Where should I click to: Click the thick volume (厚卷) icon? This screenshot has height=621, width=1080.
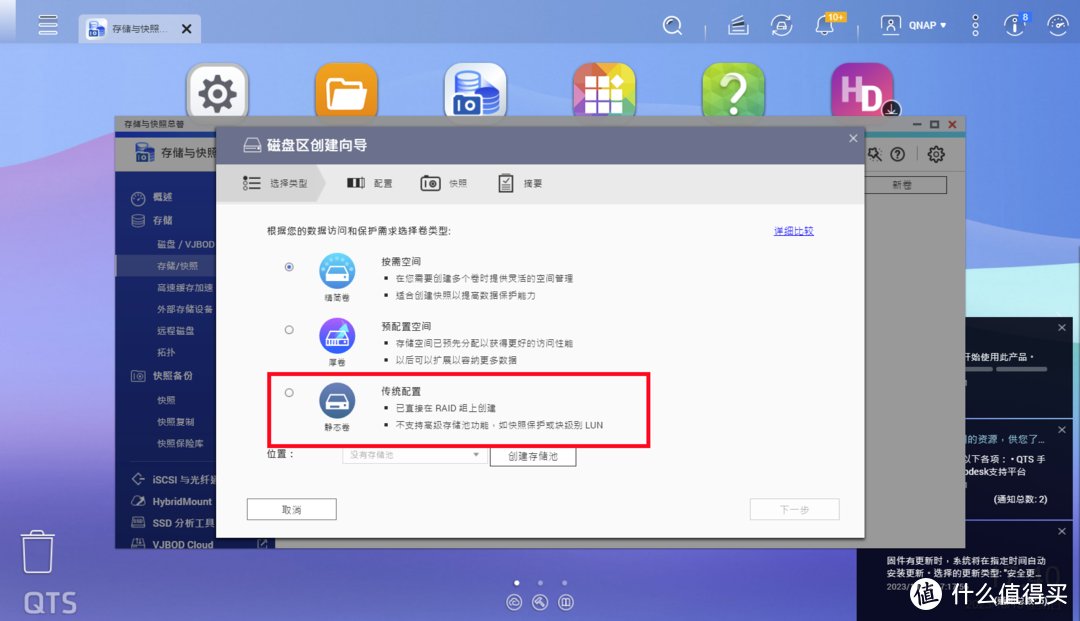(x=338, y=335)
